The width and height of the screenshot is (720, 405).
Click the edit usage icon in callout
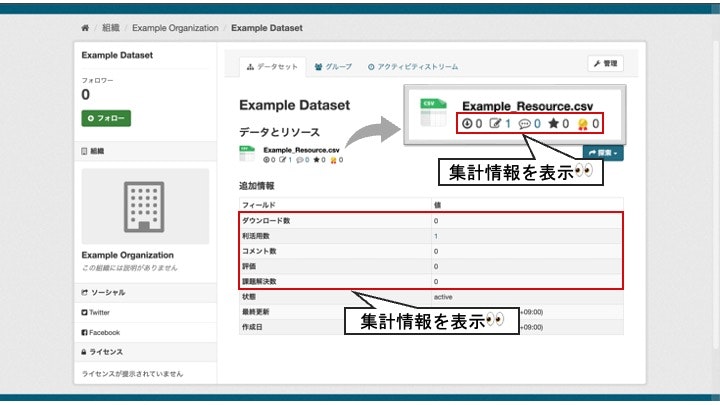tap(495, 123)
